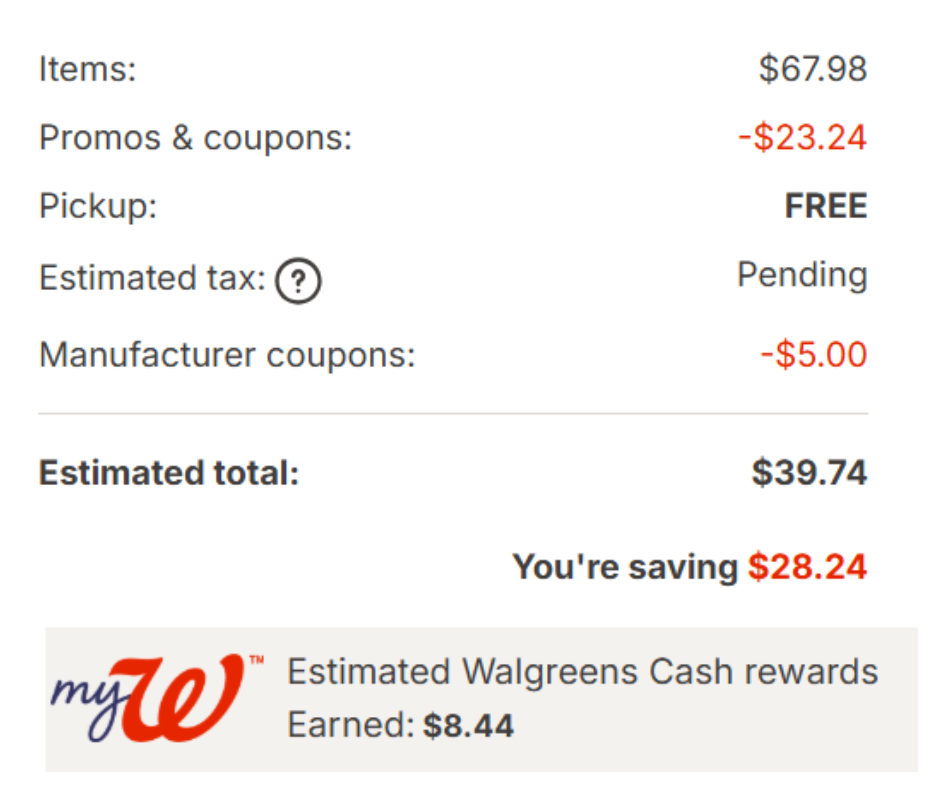Viewport: 940px width, 788px height.
Task: Click the Items label
Action: click(87, 70)
